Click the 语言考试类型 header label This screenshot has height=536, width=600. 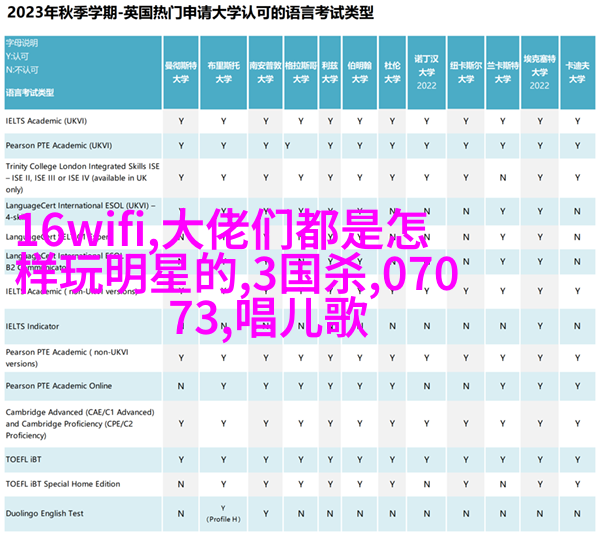tap(30, 93)
